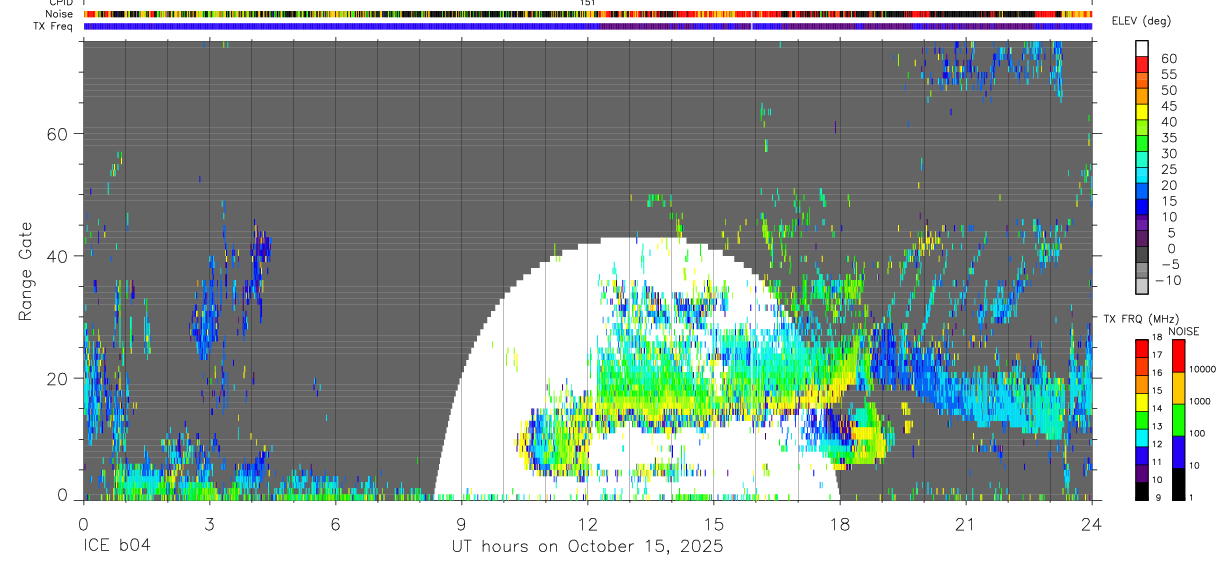
Task: Select the blue 15–20 ELEV colorbar segment
Action: click(1141, 192)
